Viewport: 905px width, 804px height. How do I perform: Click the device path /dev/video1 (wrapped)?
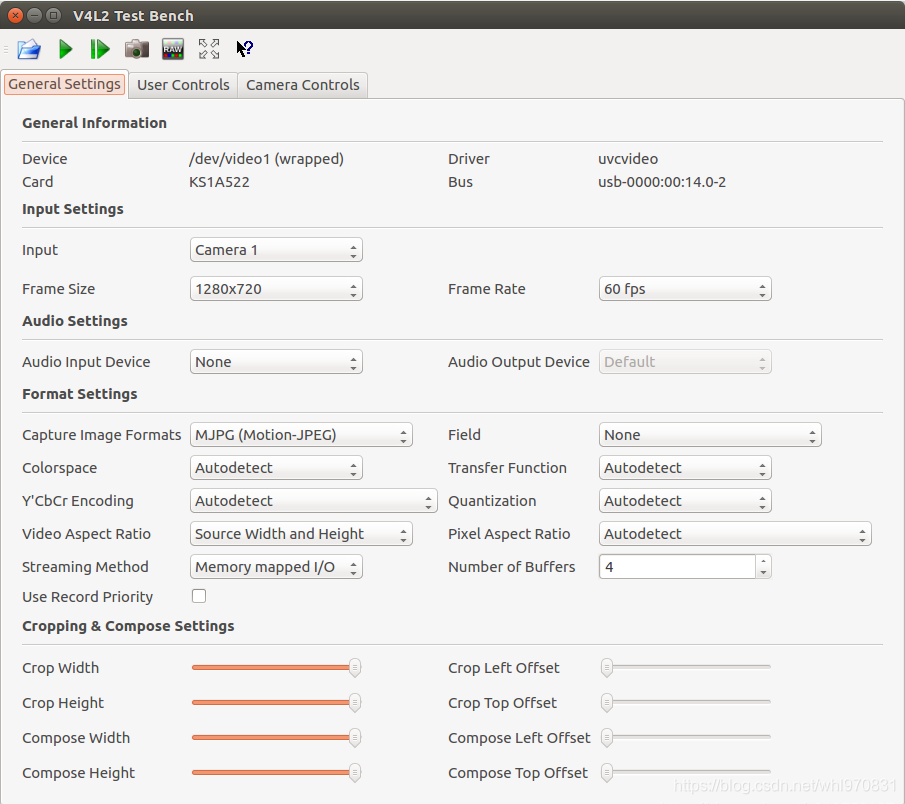click(266, 159)
